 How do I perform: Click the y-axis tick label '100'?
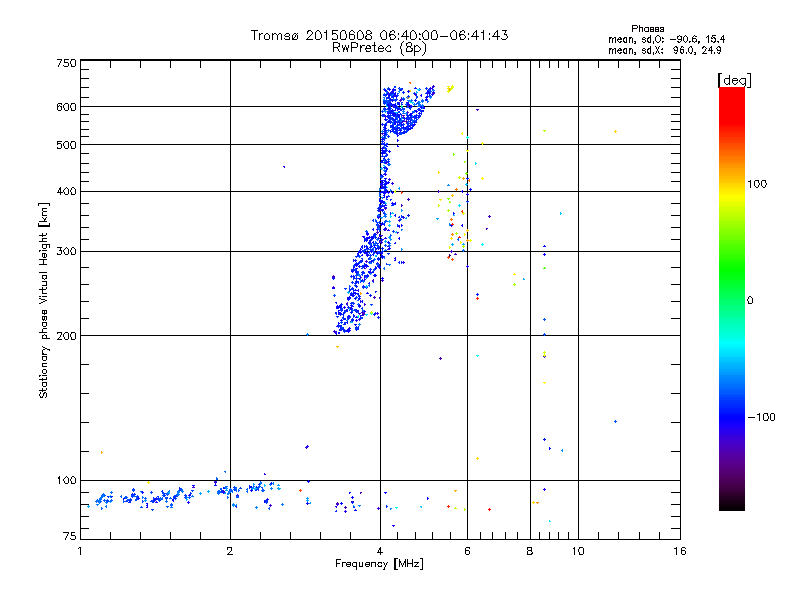click(x=66, y=480)
